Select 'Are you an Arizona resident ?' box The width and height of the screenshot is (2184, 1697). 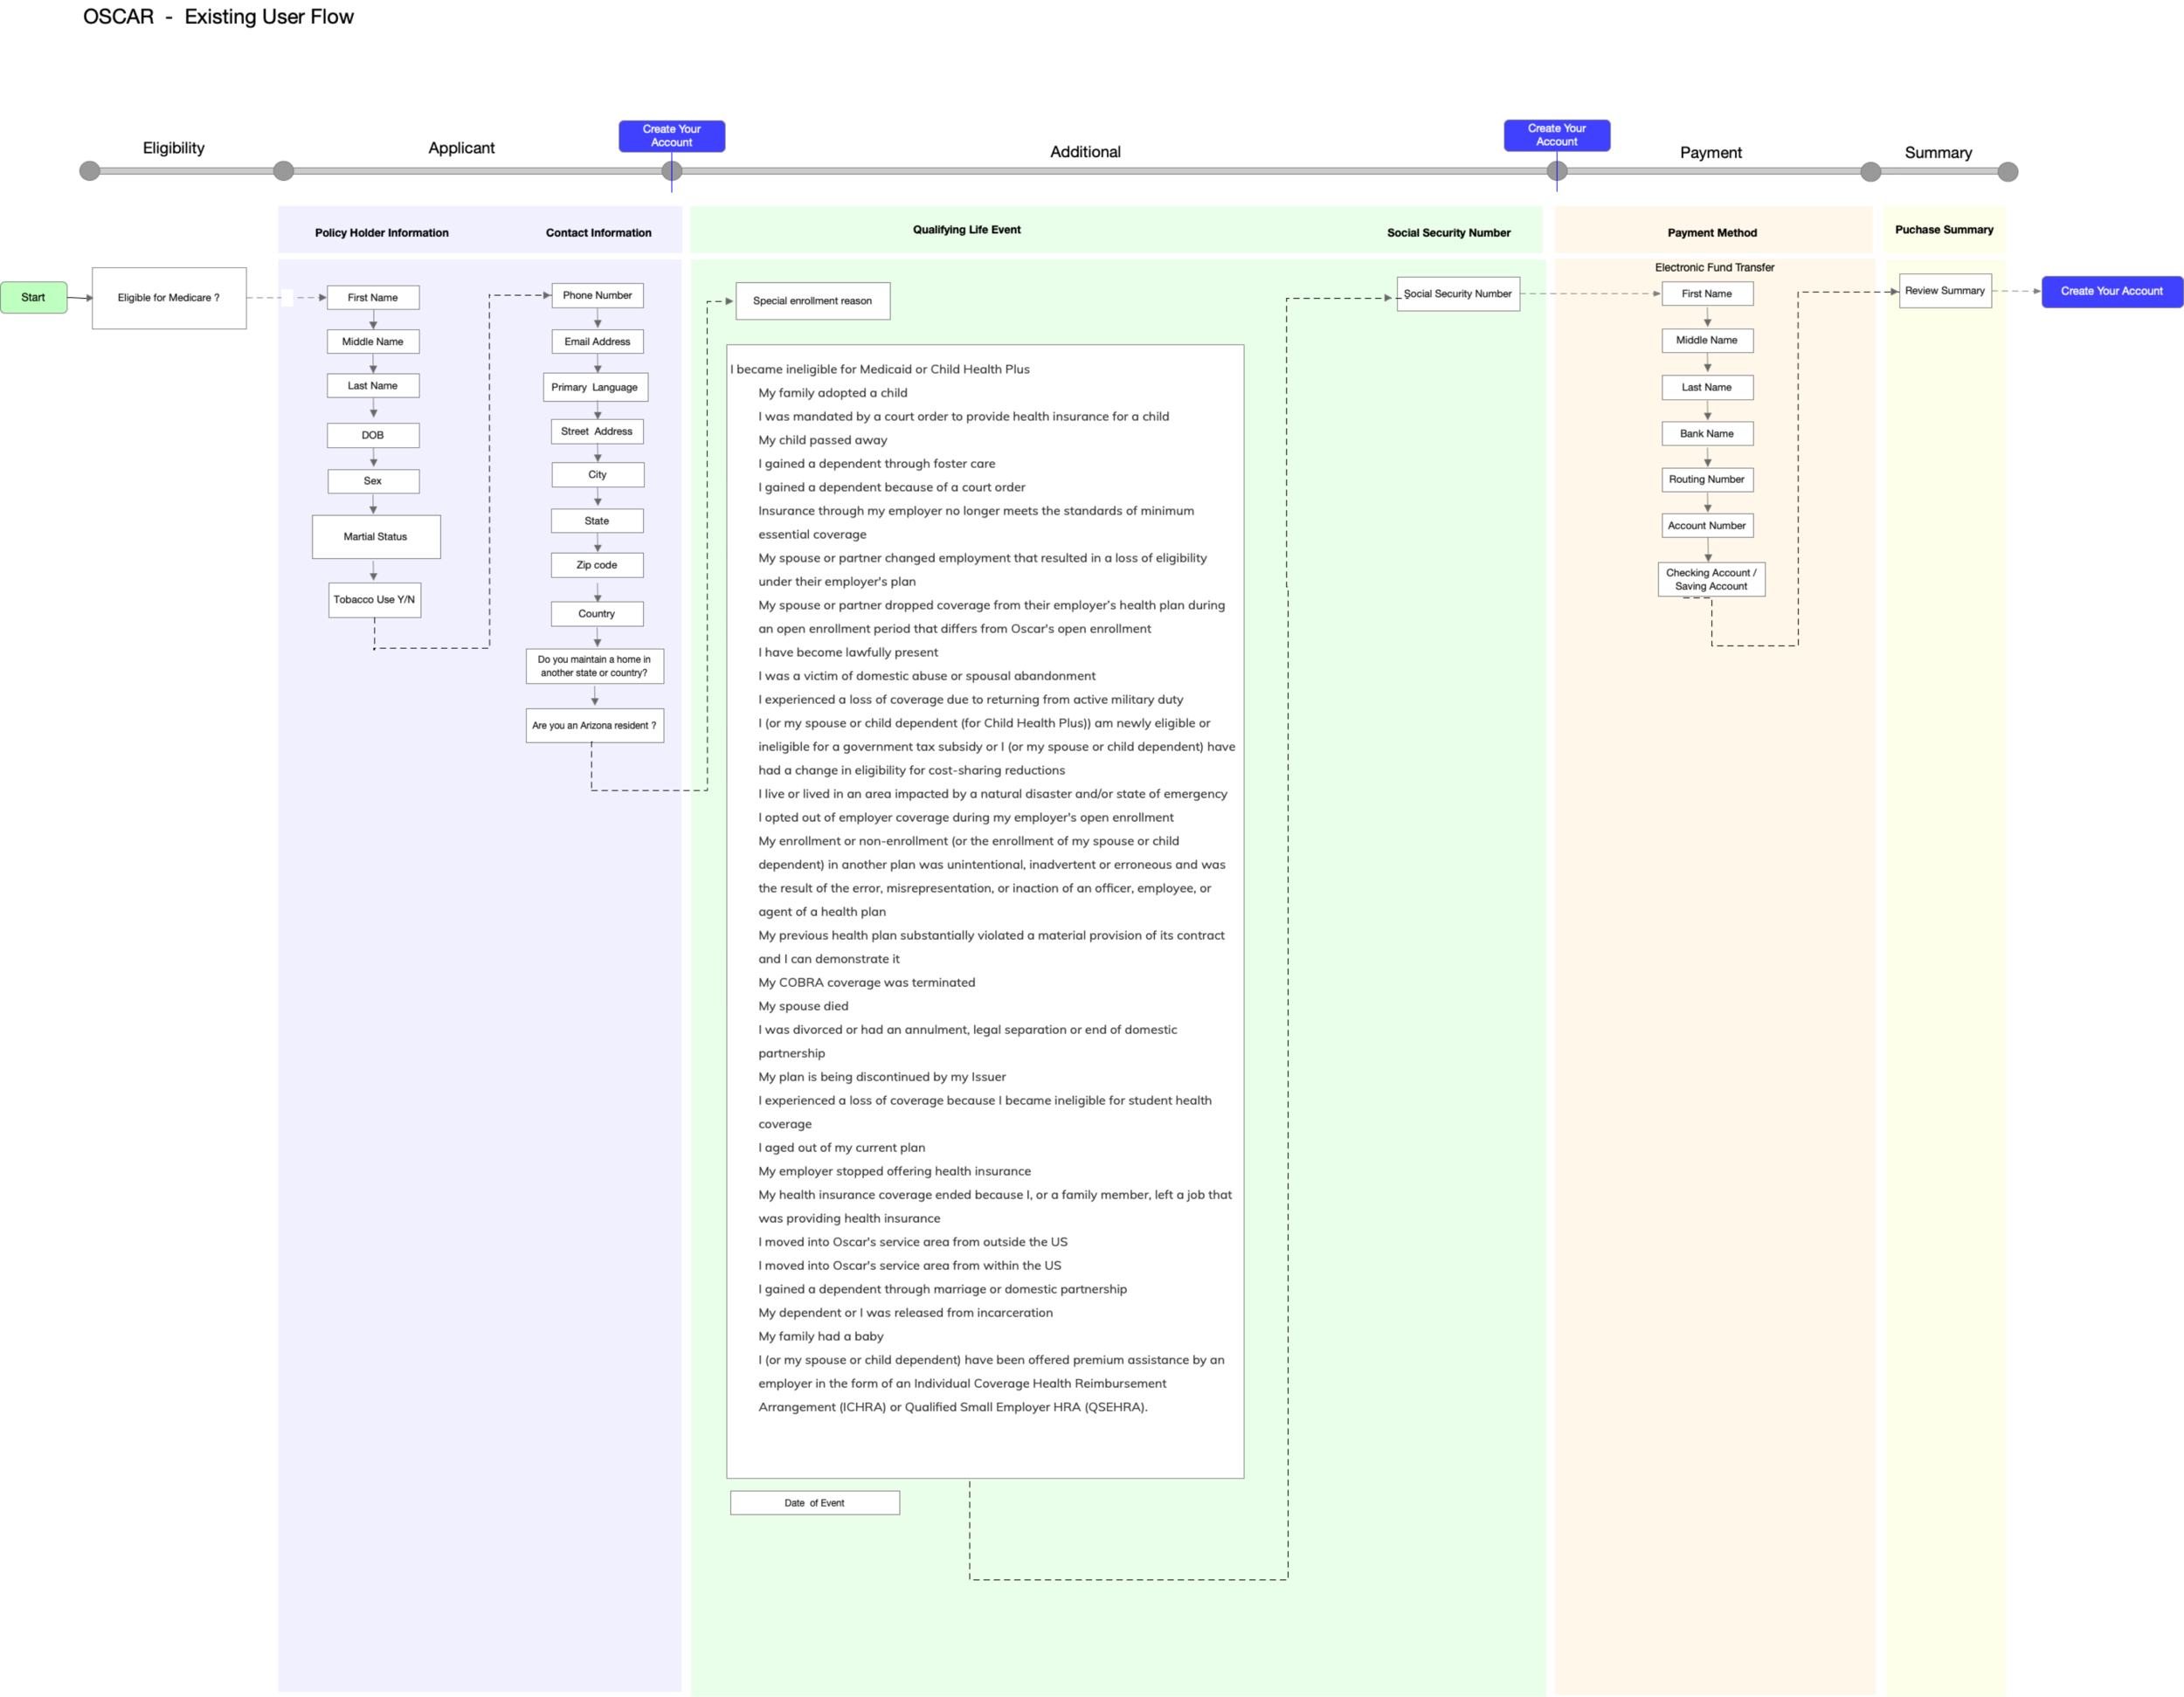coord(595,726)
